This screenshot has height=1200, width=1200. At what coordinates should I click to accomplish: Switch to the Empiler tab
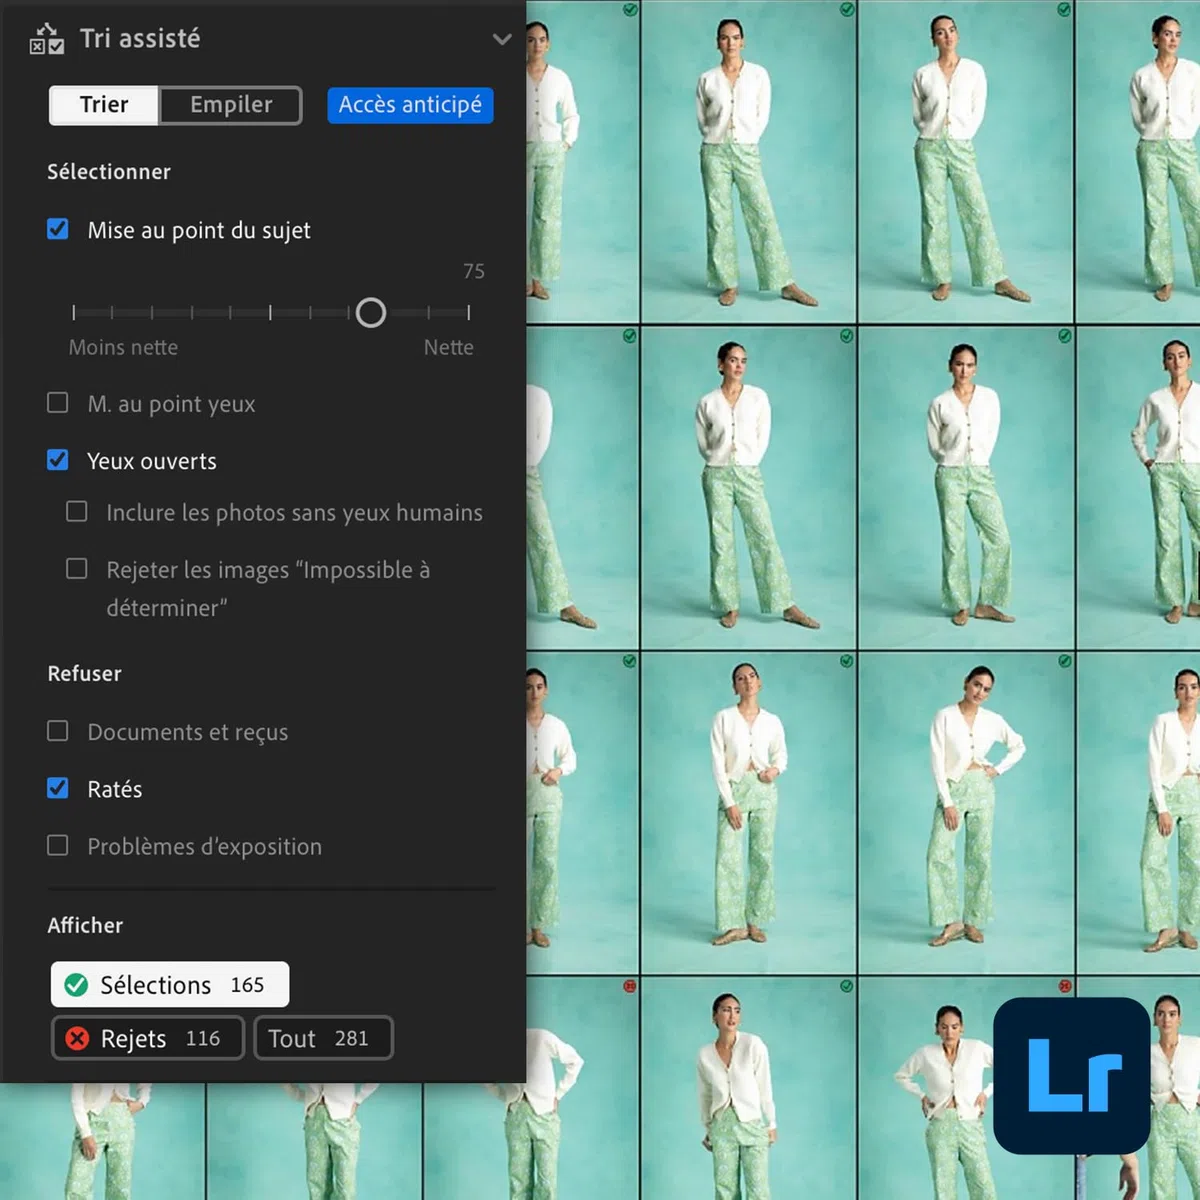tap(231, 105)
